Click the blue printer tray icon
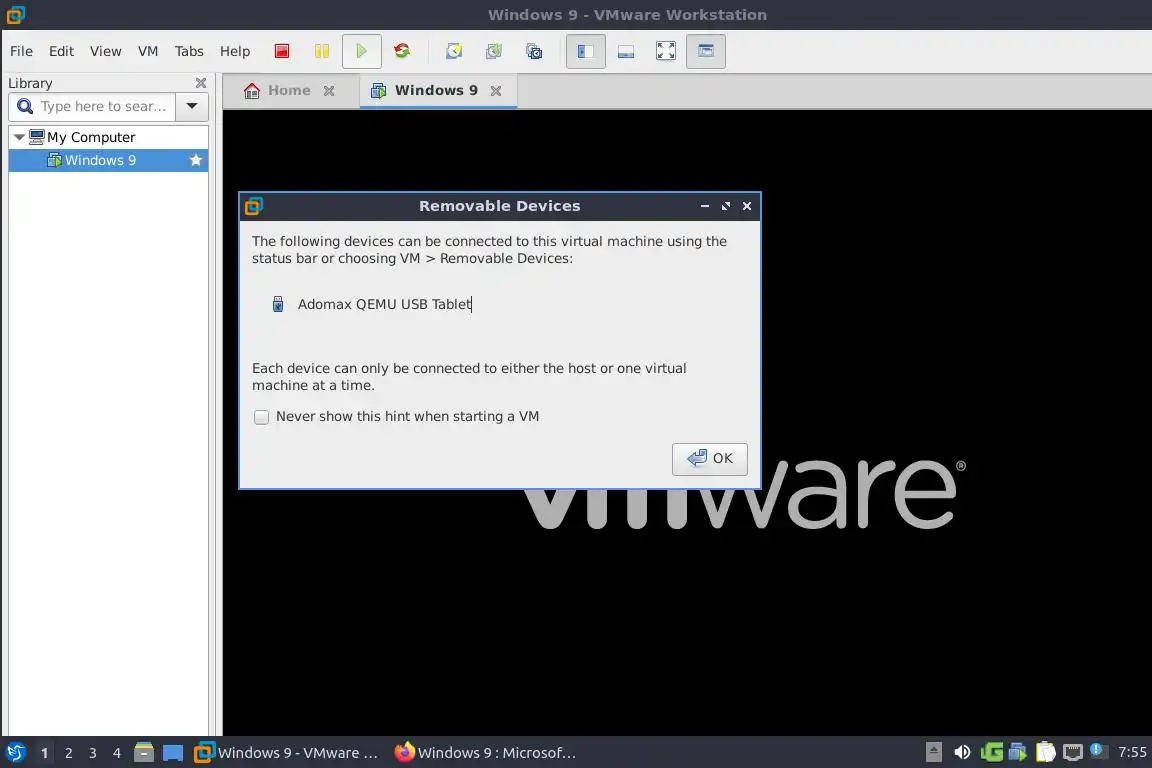 click(x=1018, y=752)
